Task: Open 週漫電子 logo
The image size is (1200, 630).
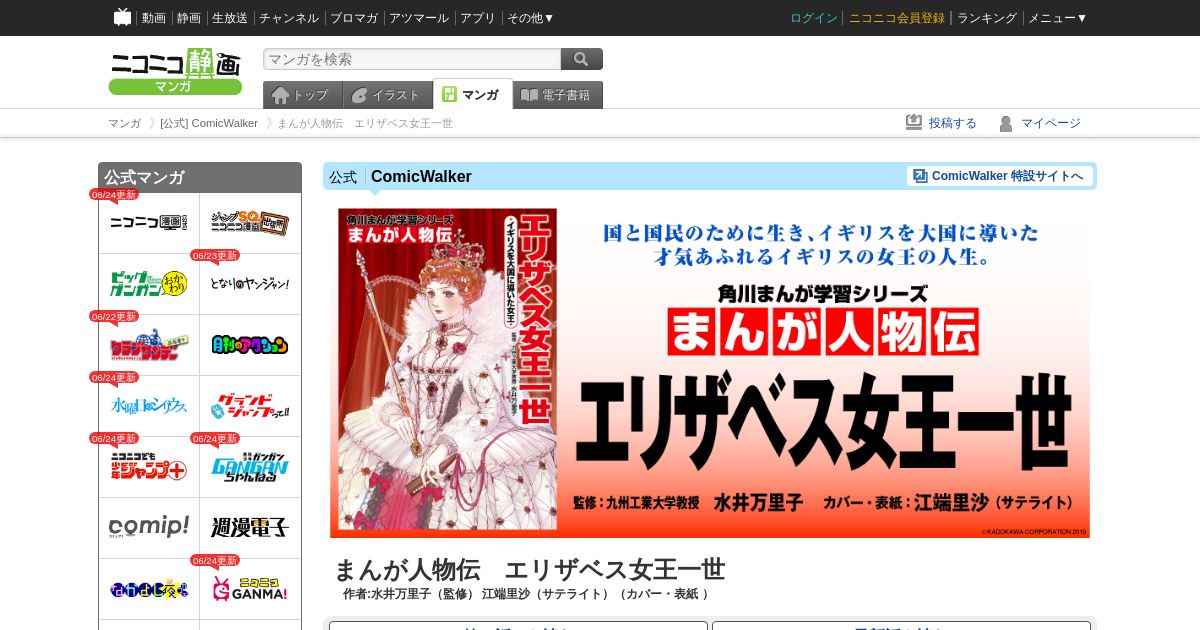Action: 250,528
